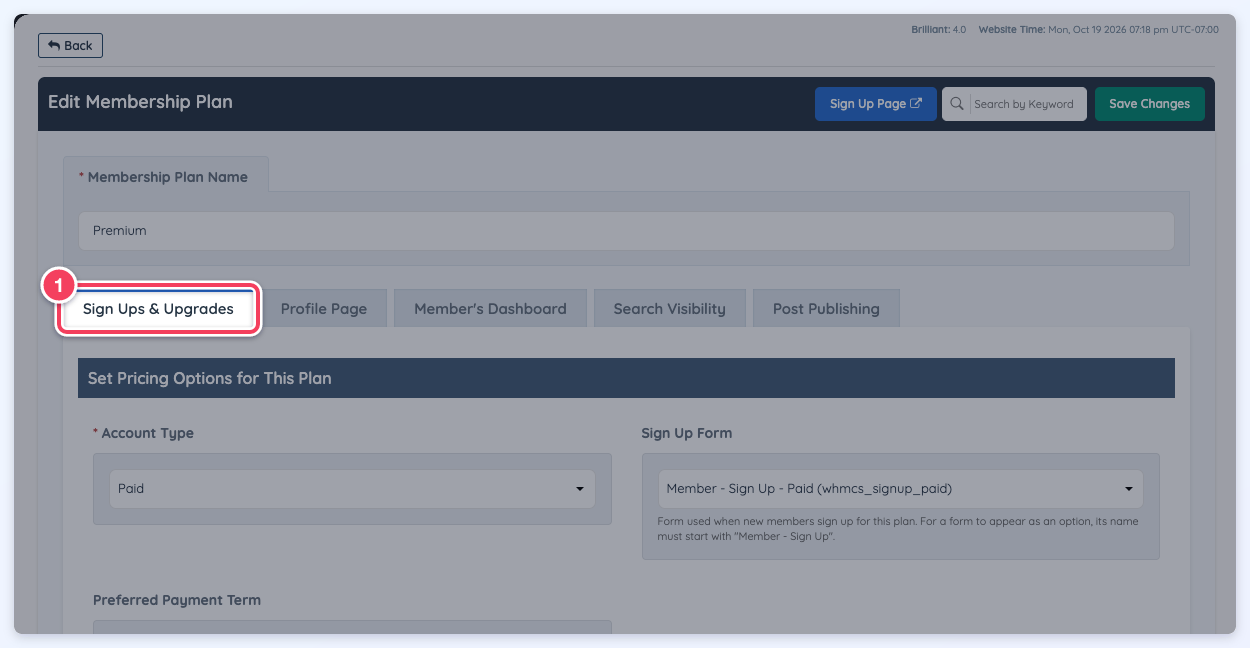Click the Preferred Payment Term label
Image resolution: width=1250 pixels, height=648 pixels.
point(177,600)
